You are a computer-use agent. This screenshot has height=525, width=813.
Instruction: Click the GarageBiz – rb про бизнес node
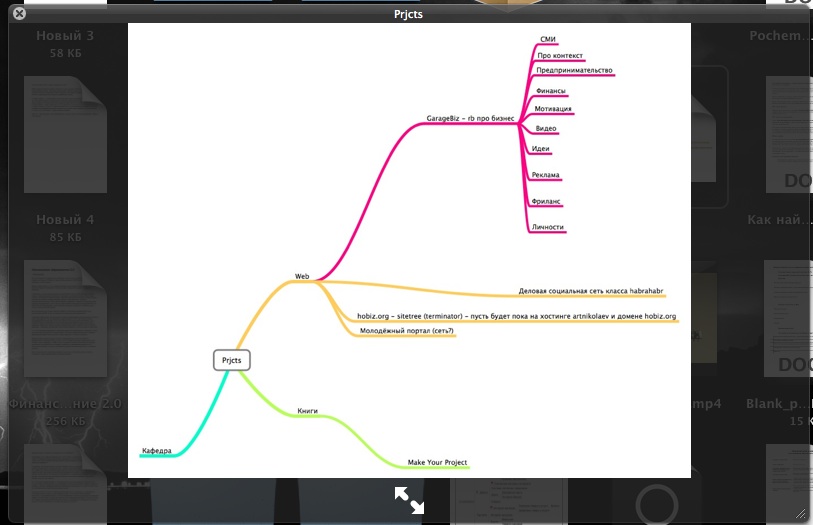[470, 118]
